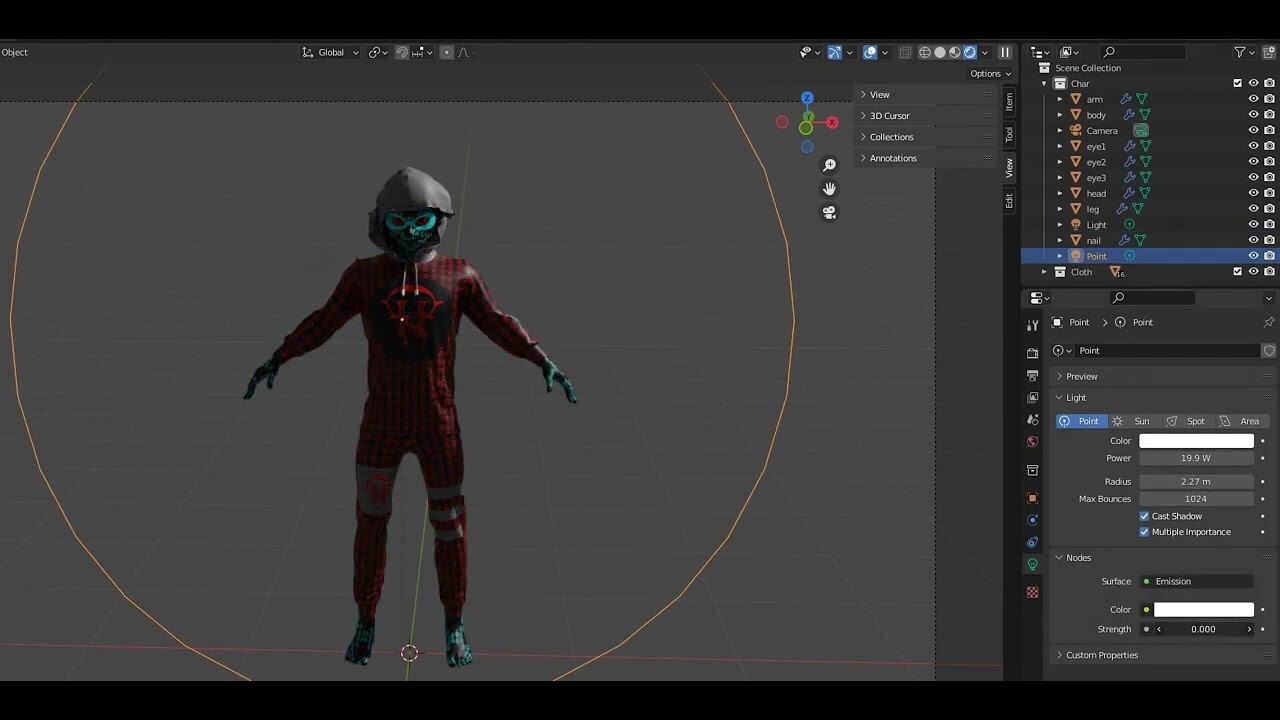This screenshot has width=1280, height=720.
Task: Switch to the Tool sidebar tab
Action: point(1010,133)
